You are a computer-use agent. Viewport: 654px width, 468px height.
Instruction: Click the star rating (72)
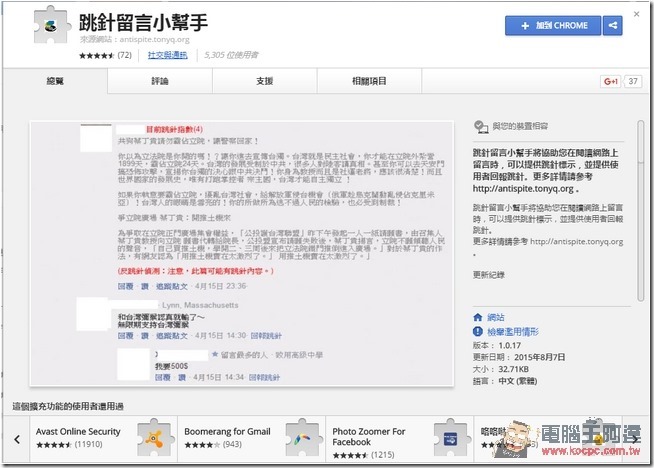(105, 55)
